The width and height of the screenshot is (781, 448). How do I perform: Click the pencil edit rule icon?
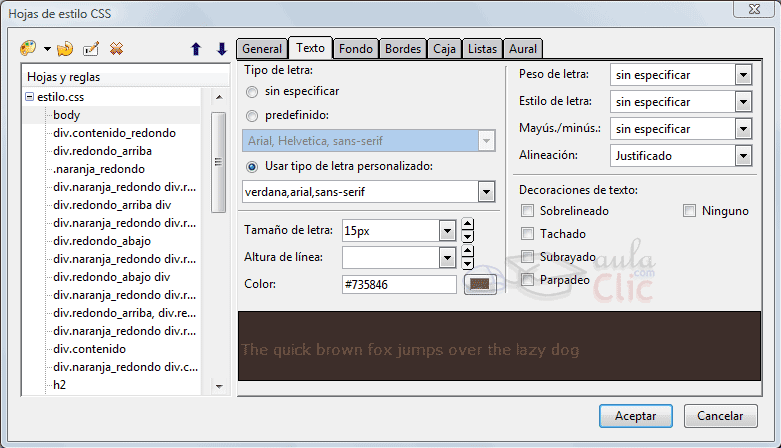pyautogui.click(x=91, y=48)
